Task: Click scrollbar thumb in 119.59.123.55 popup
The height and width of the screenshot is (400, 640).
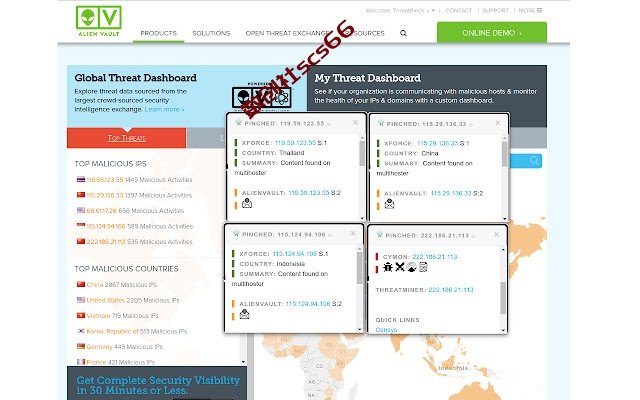Action: click(x=362, y=153)
